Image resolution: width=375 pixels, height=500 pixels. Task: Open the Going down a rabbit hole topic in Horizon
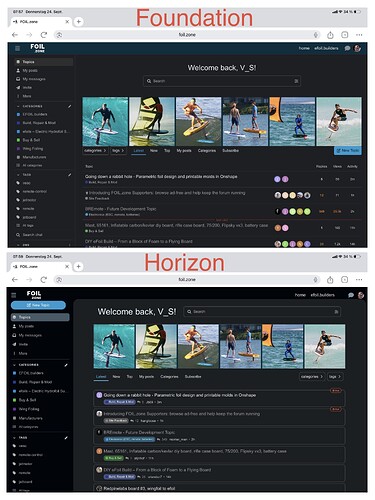coord(180,395)
